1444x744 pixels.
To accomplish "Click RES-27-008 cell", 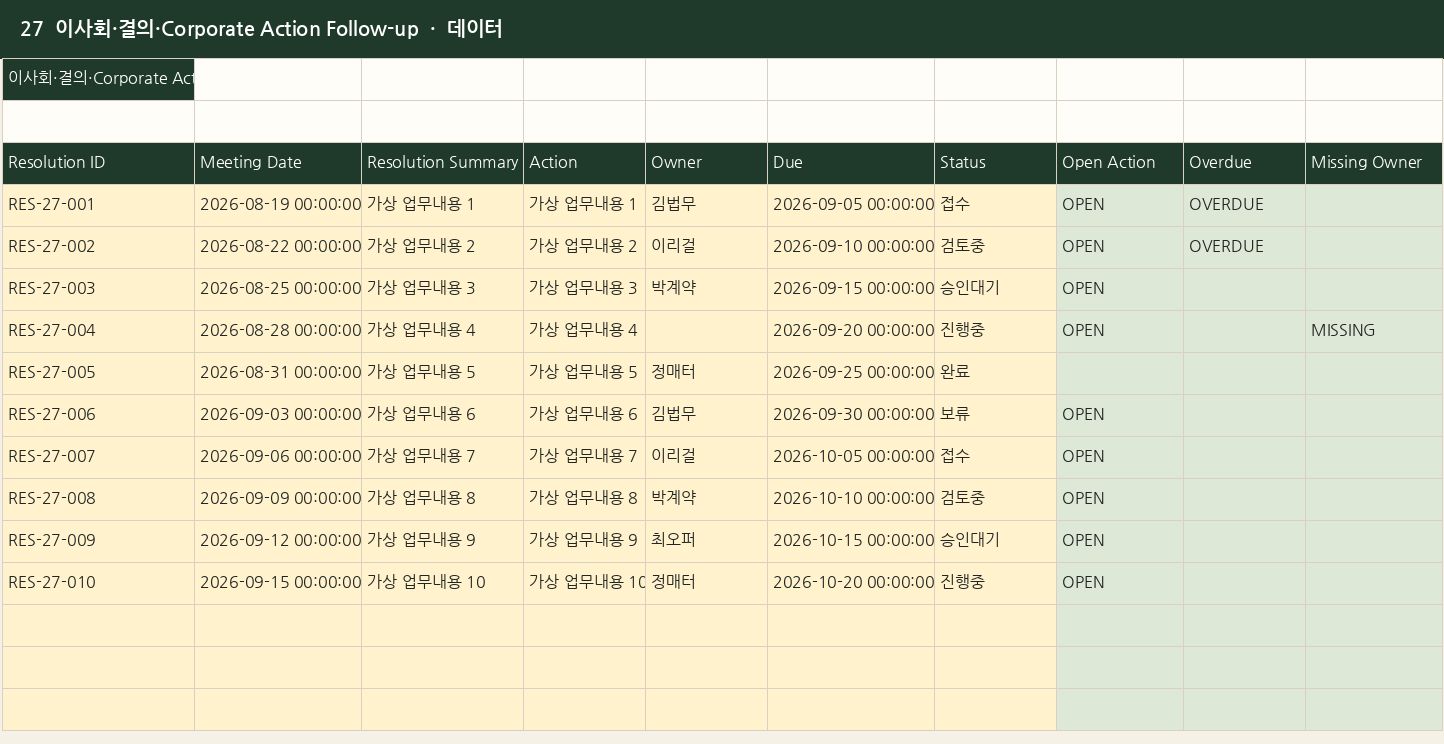I will click(98, 499).
